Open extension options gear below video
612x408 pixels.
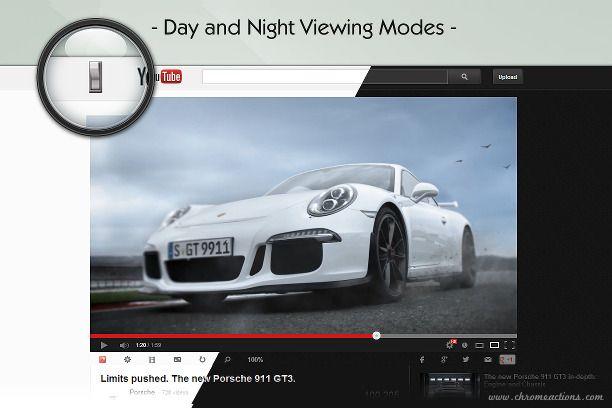coord(127,360)
